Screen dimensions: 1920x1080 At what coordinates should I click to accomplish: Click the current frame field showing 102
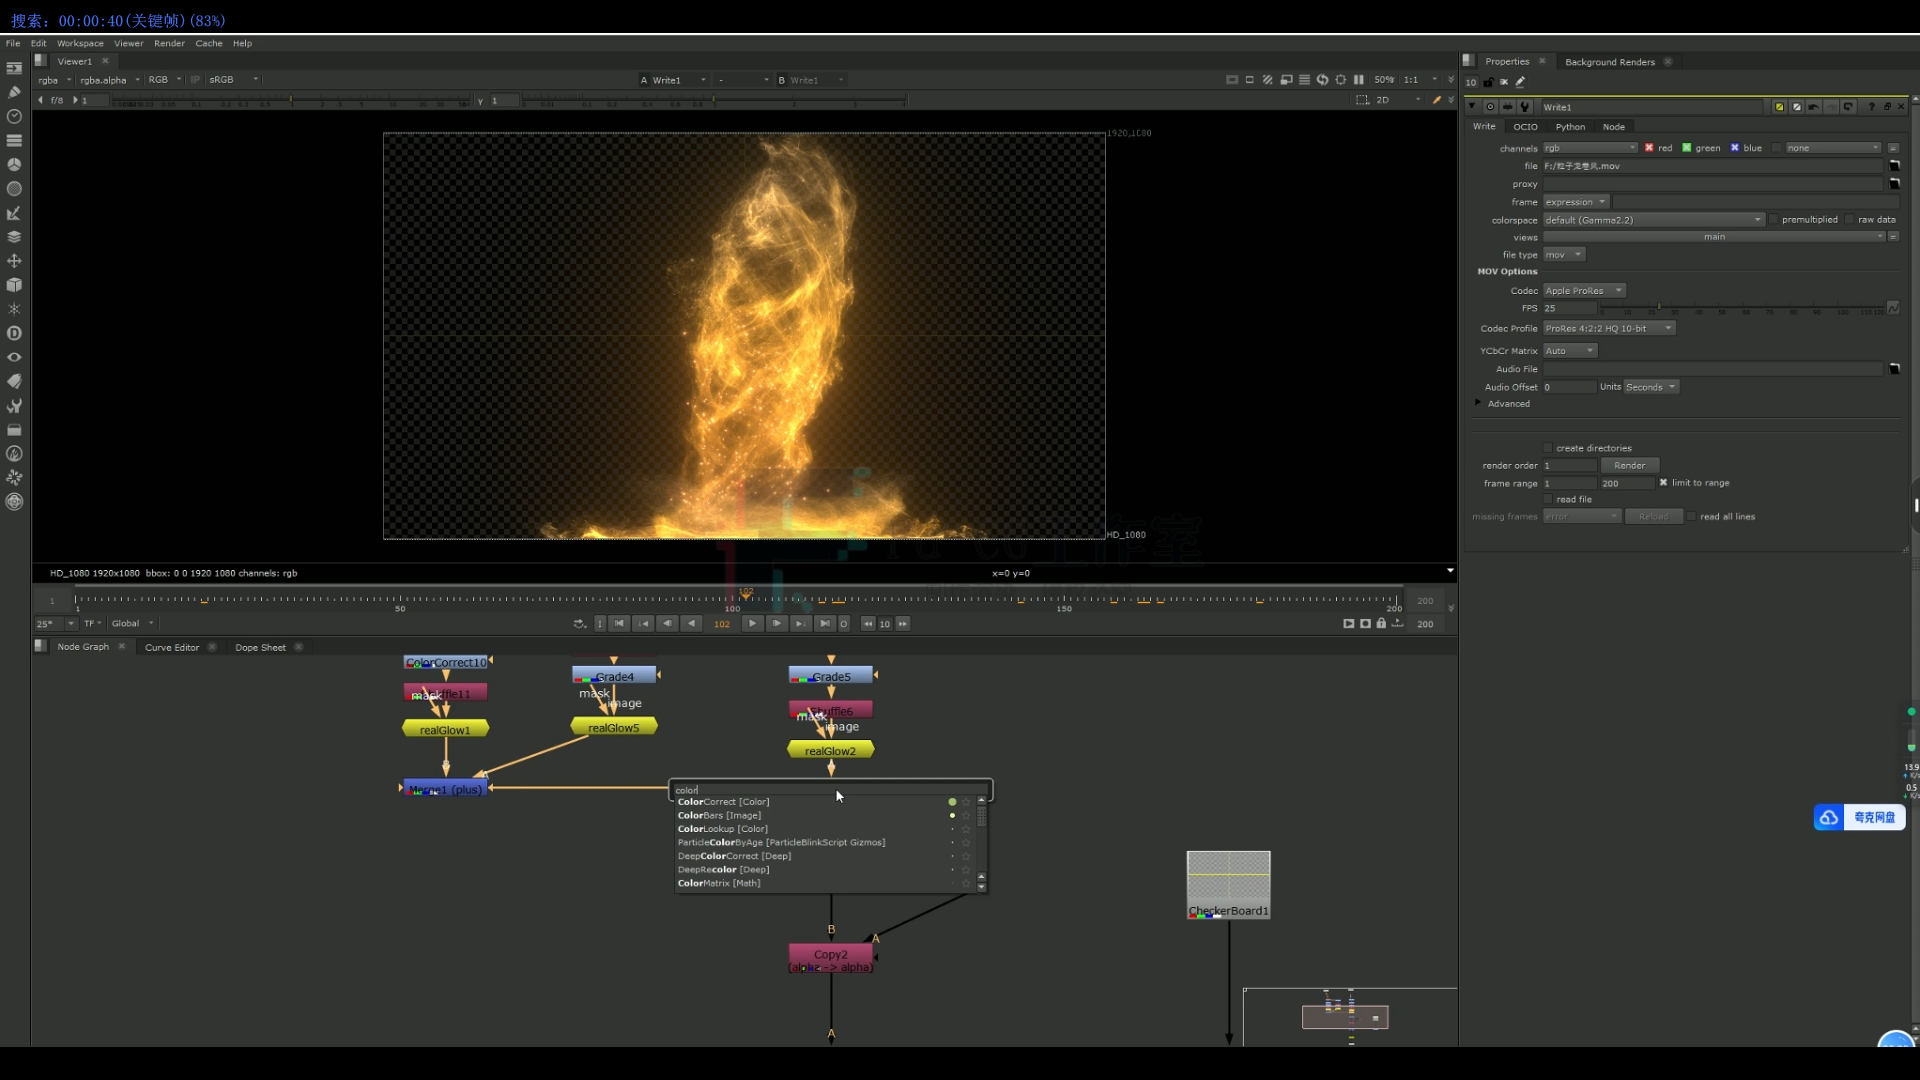pos(722,623)
